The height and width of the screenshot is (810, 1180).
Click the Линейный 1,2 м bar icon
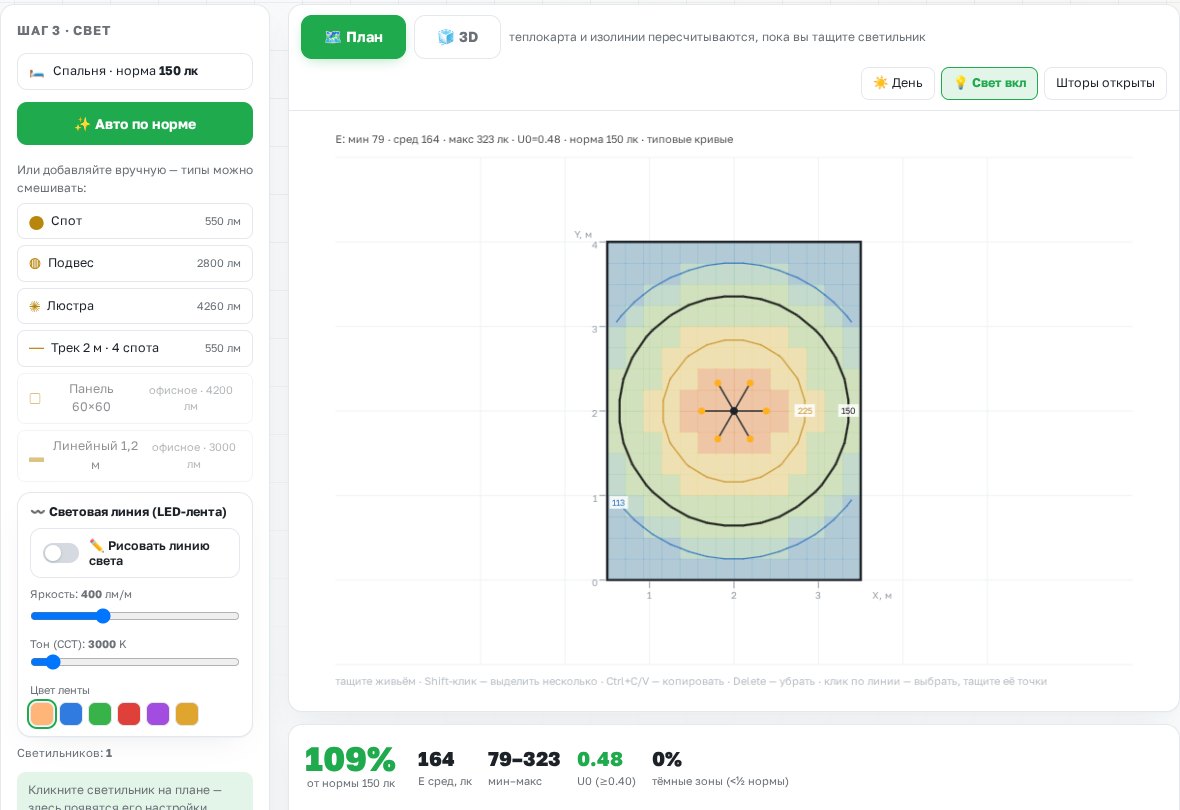coord(36,459)
